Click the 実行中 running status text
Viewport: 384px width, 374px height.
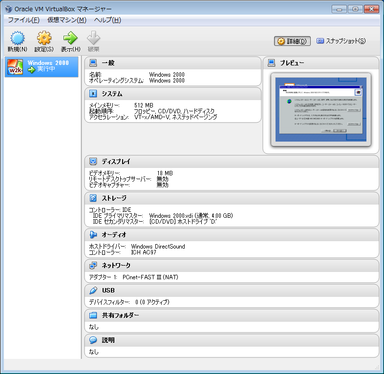[46, 69]
